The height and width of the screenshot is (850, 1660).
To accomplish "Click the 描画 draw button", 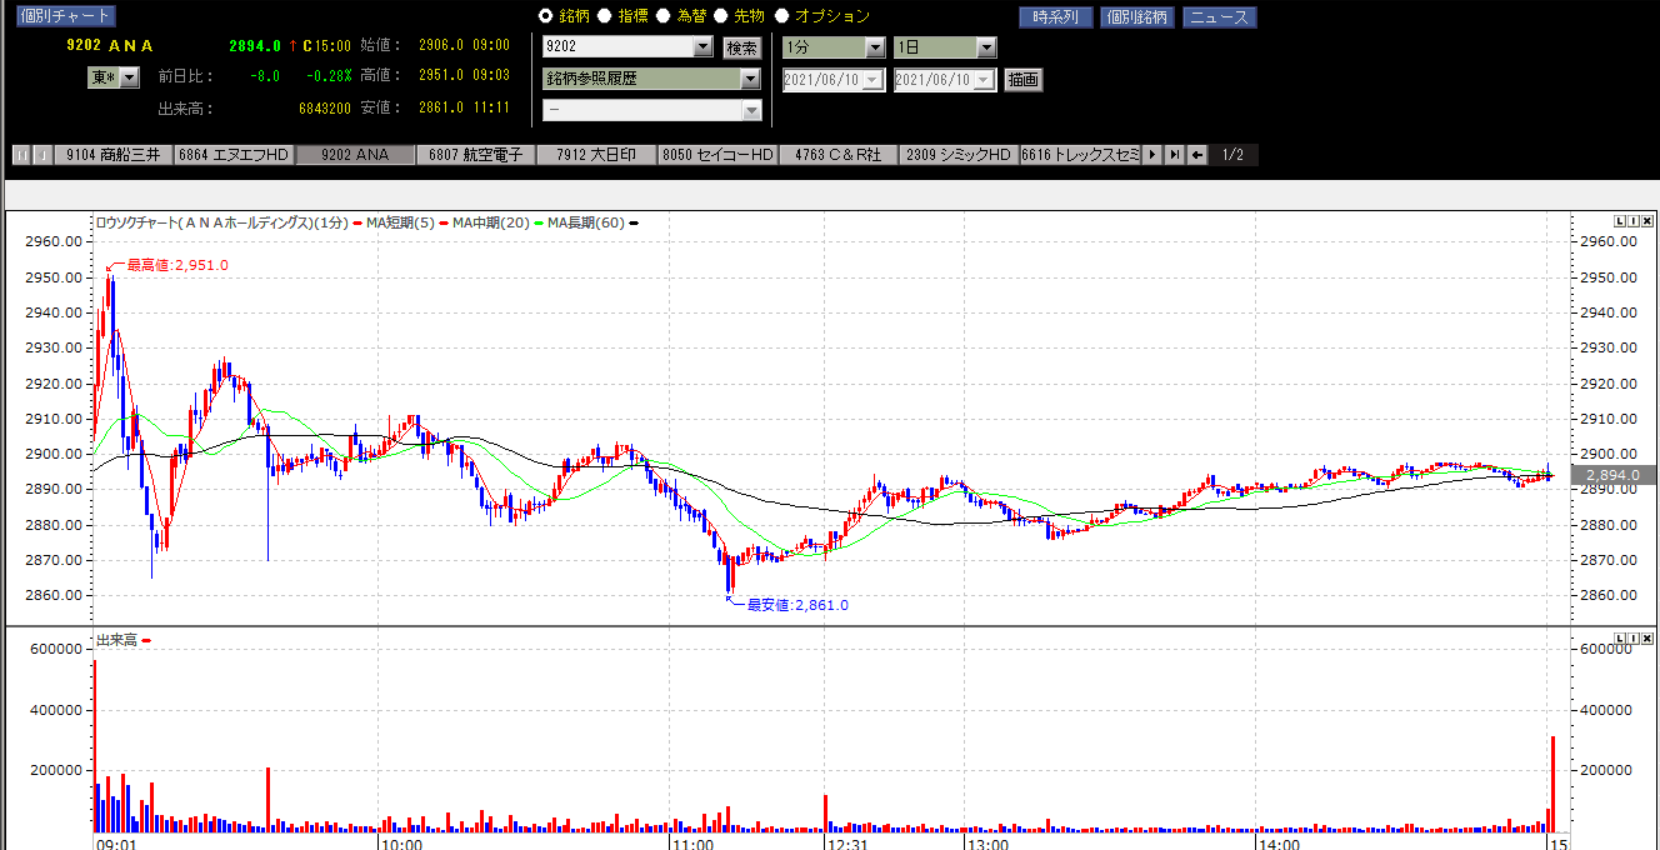I will (1023, 80).
